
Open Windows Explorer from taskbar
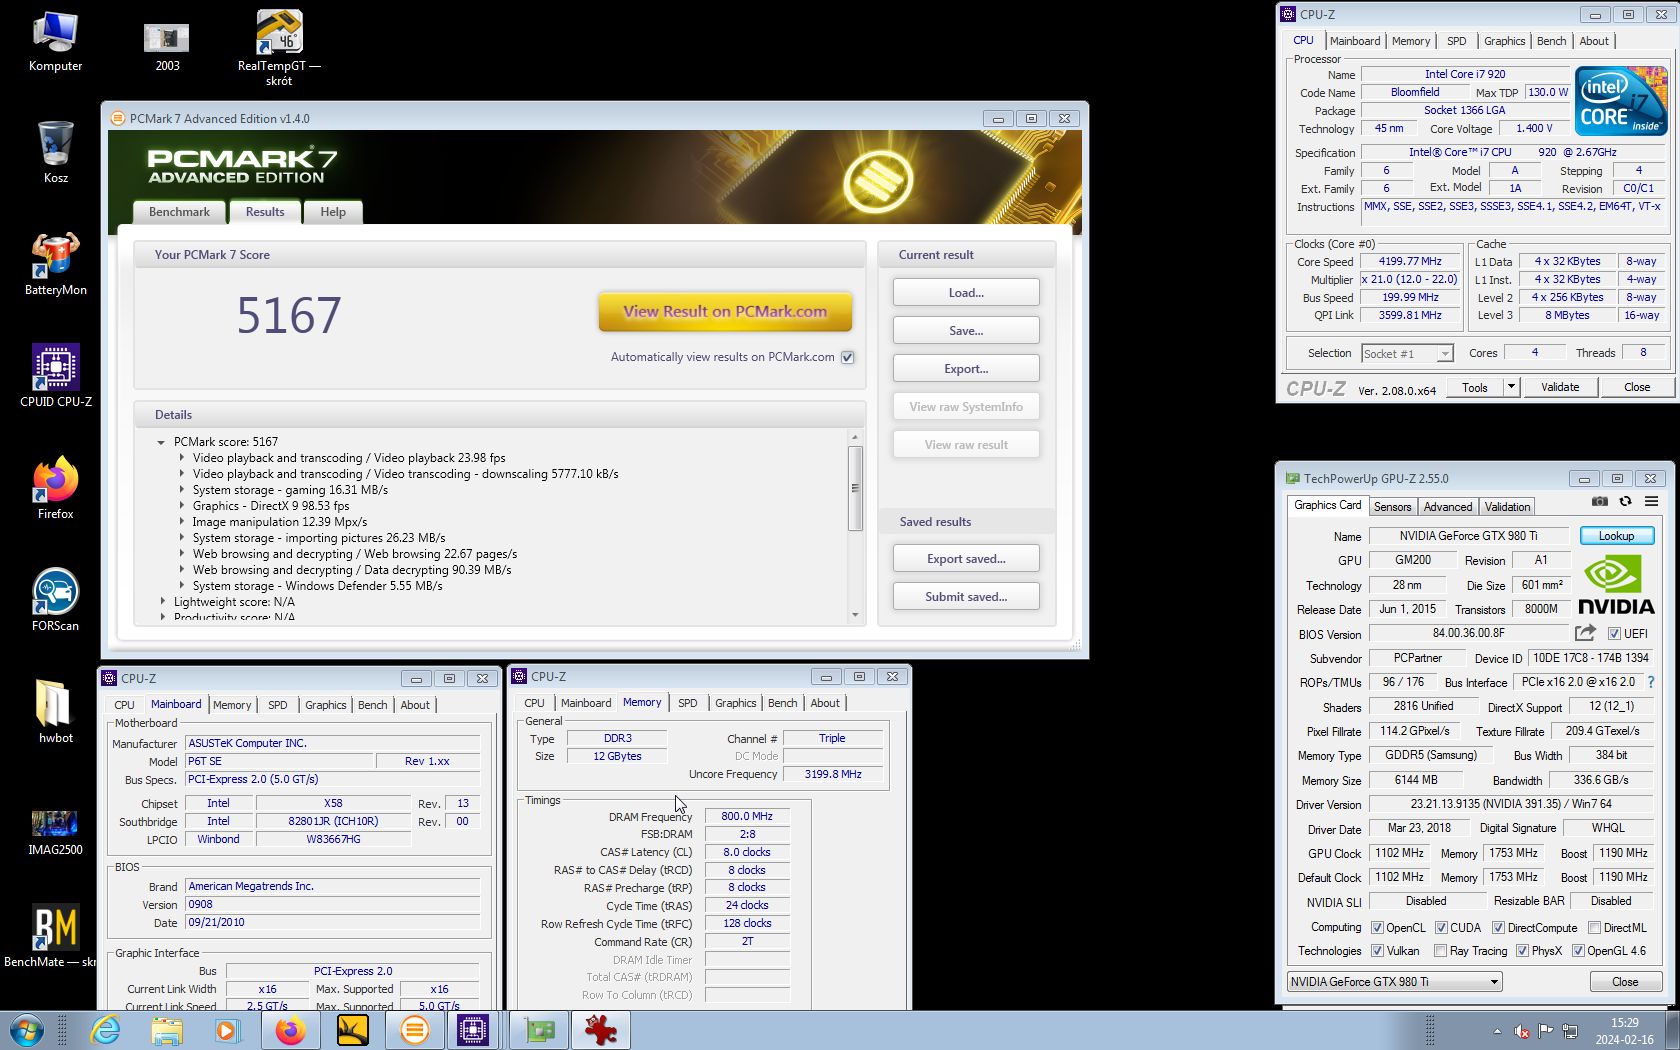(167, 1030)
